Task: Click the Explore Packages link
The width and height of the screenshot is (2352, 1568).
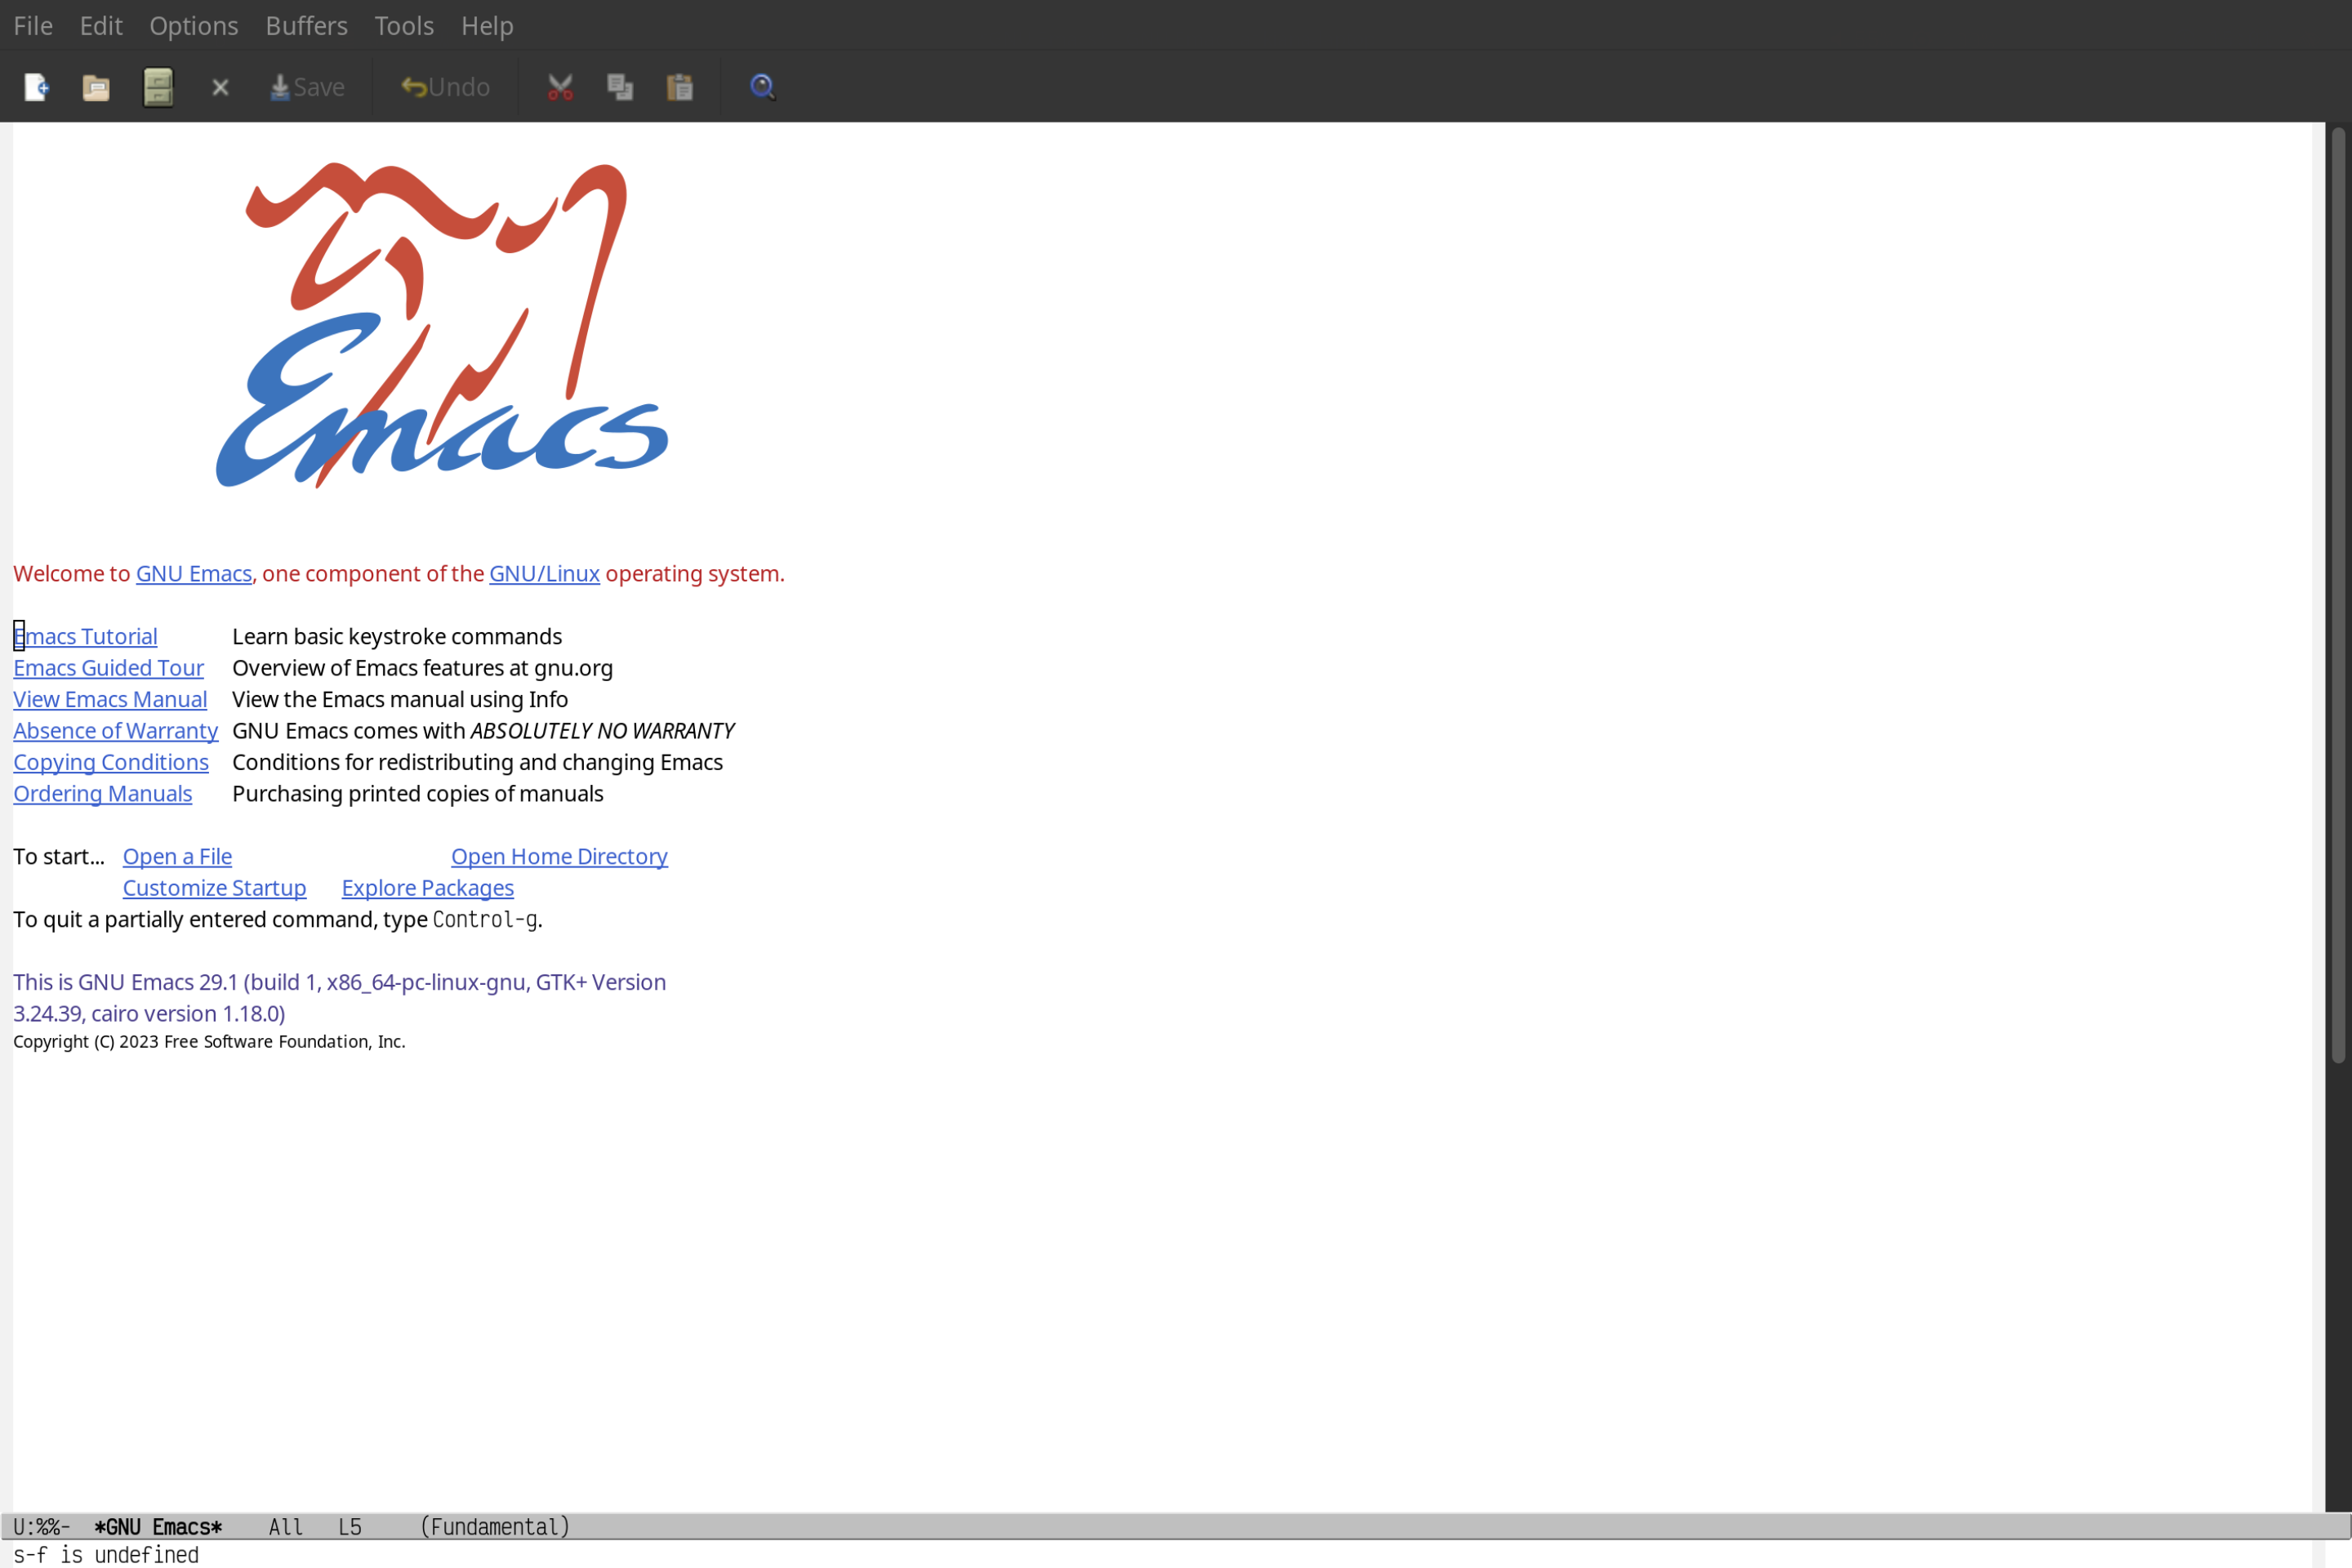Action: point(427,887)
